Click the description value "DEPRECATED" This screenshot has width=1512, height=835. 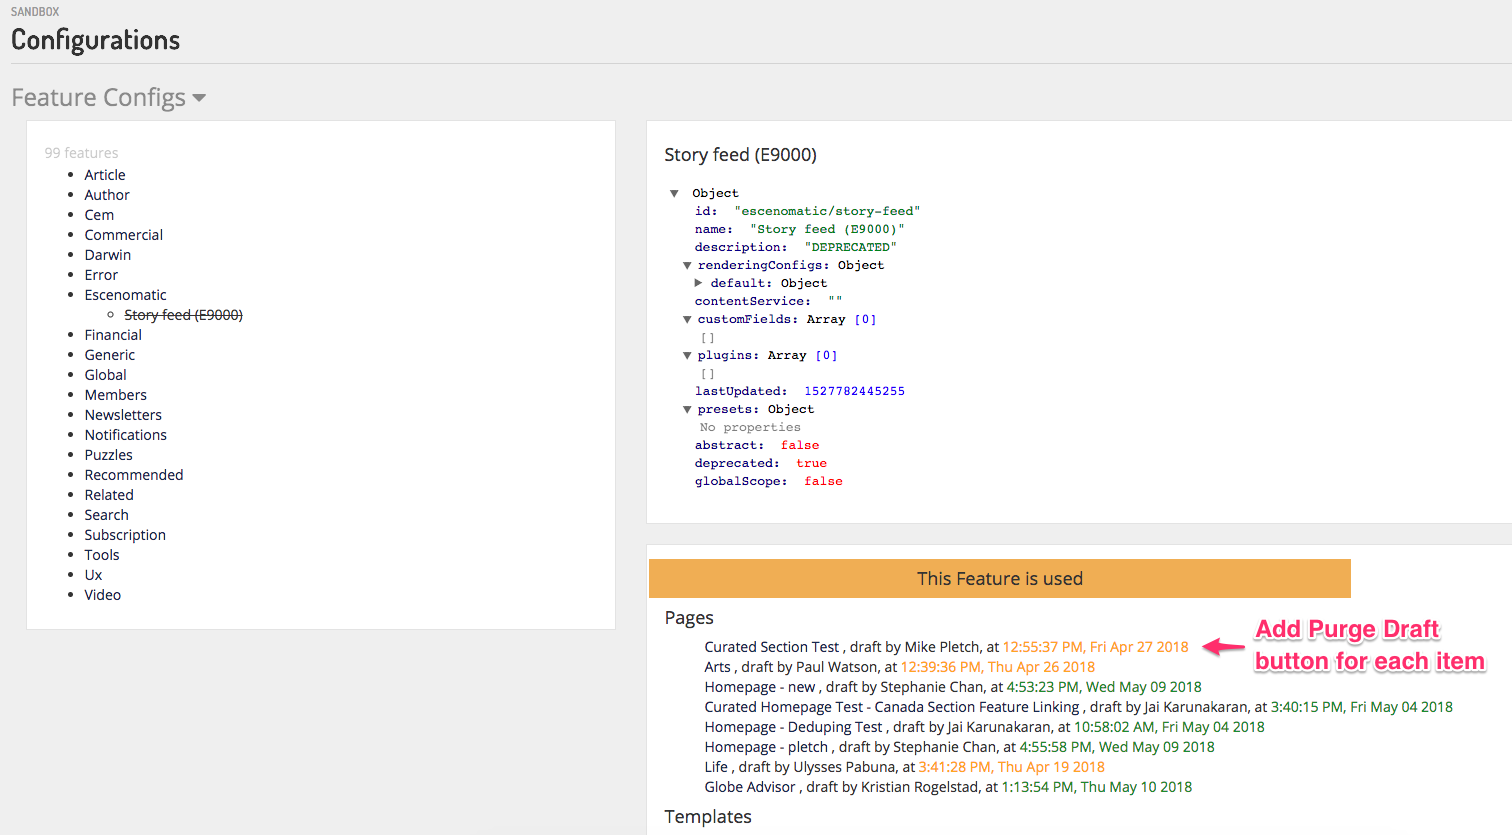[850, 247]
